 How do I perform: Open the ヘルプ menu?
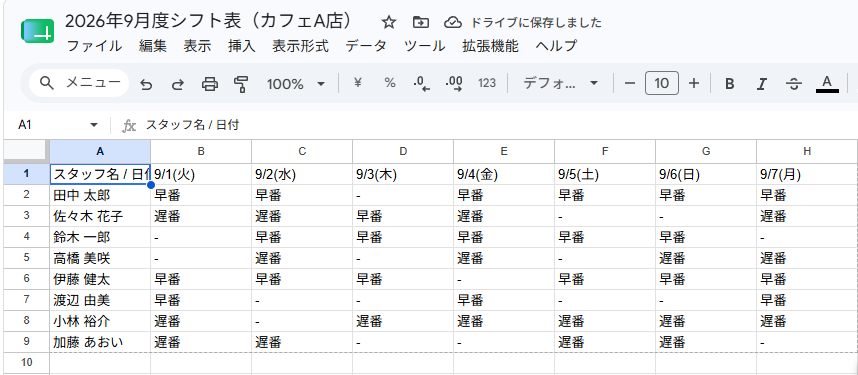click(x=556, y=46)
